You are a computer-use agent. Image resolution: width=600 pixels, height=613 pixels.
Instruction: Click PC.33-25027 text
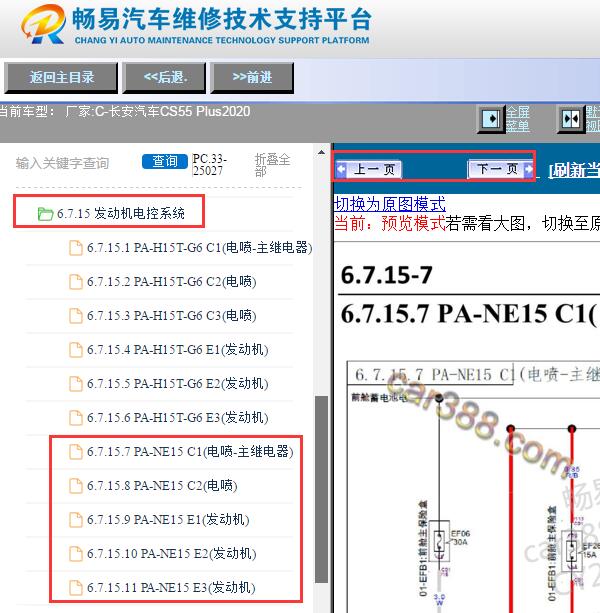210,165
